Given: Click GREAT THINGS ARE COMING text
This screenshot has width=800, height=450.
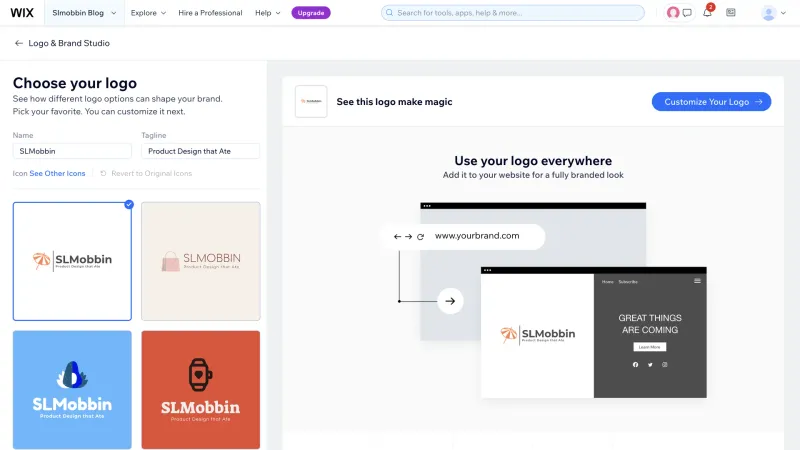Looking at the screenshot, I should 650,323.
